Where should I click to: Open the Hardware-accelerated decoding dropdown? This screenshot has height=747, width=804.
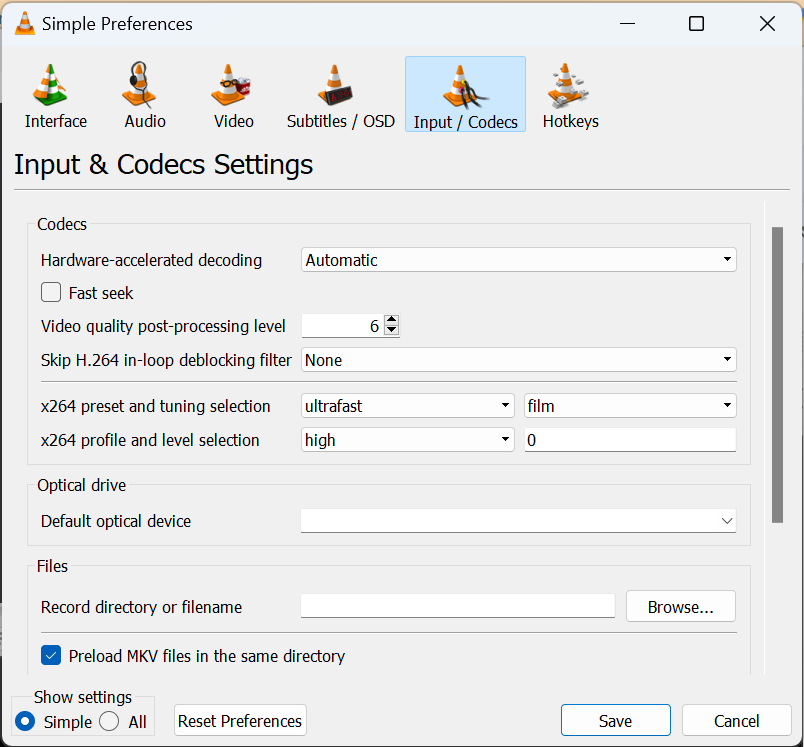tap(518, 259)
